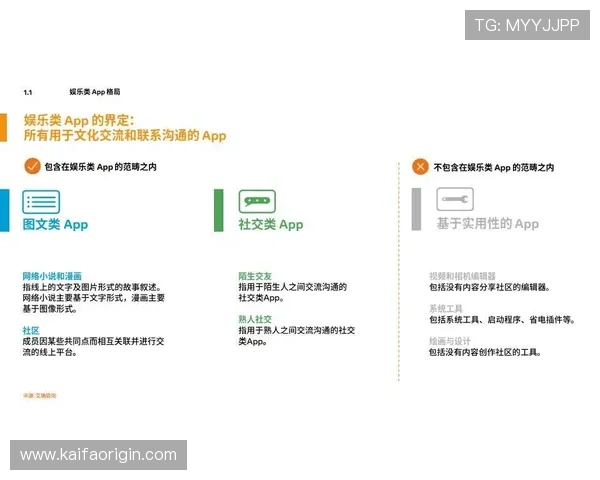600x480 pixels.
Task: Click the small orange source note at bottom
Action: 40,395
